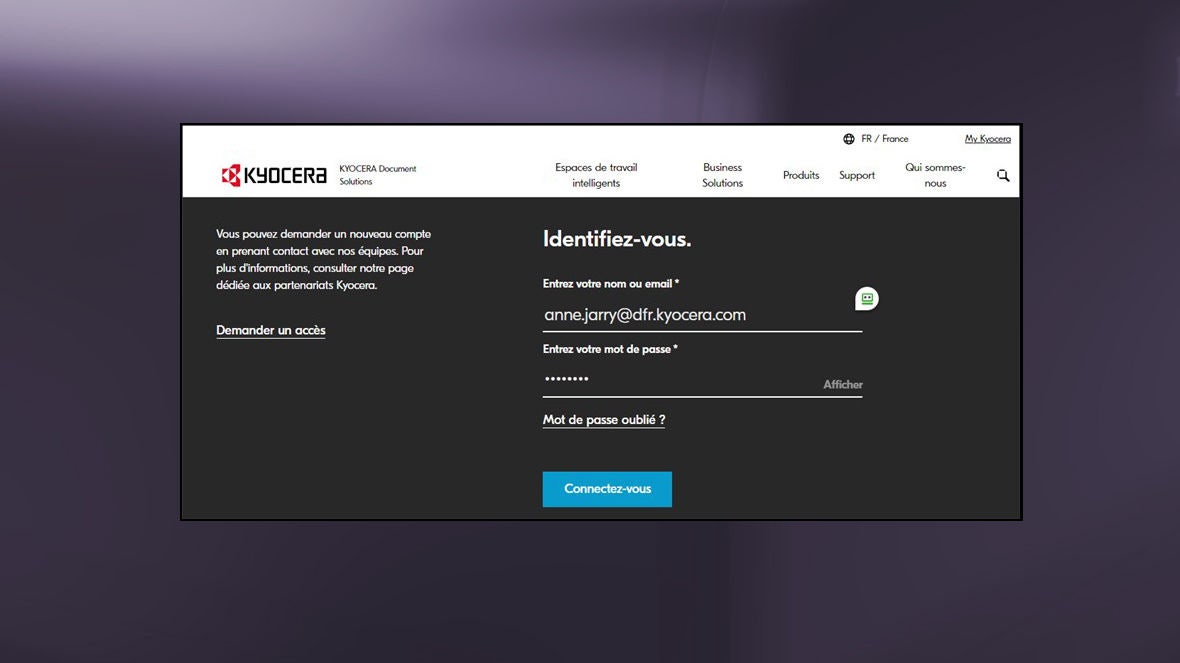The height and width of the screenshot is (663, 1180).
Task: Select FR / France region selector
Action: (885, 139)
